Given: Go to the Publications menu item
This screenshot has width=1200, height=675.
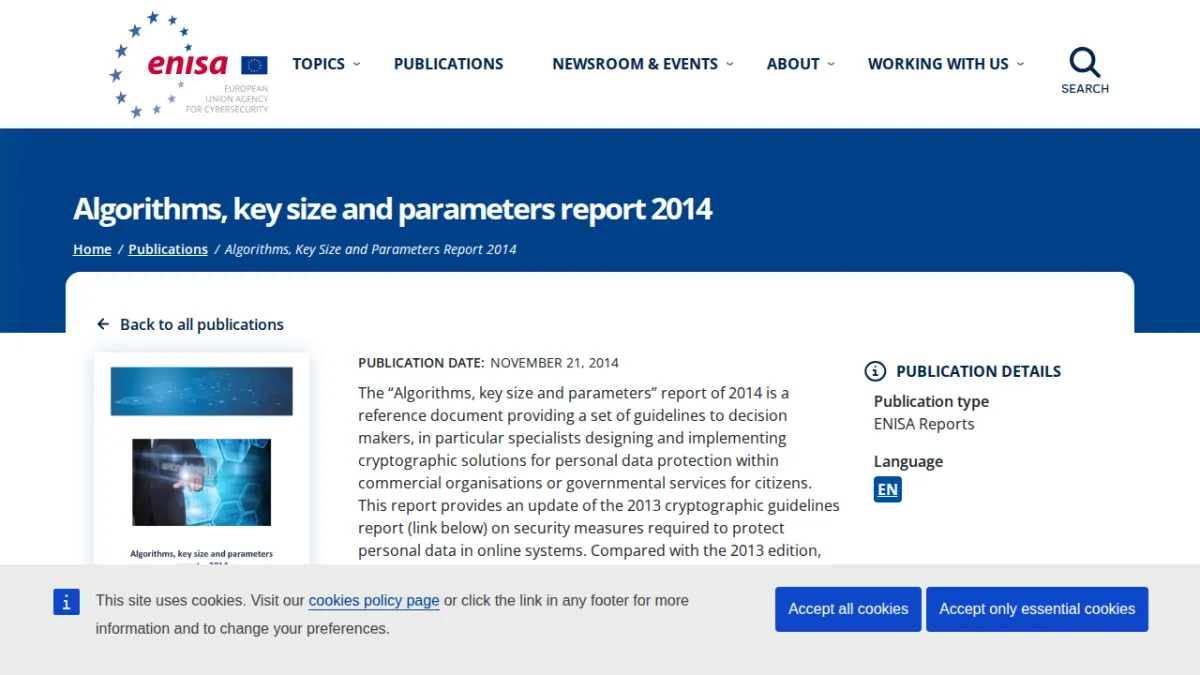Looking at the screenshot, I should click(449, 64).
